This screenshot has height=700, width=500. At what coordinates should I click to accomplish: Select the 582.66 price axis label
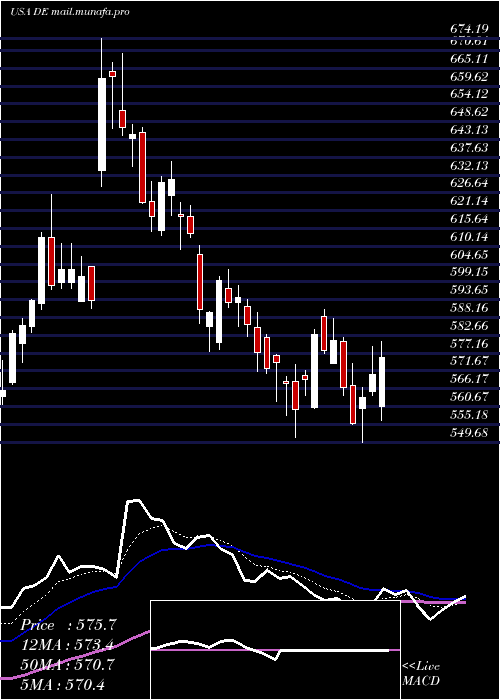pyautogui.click(x=469, y=326)
